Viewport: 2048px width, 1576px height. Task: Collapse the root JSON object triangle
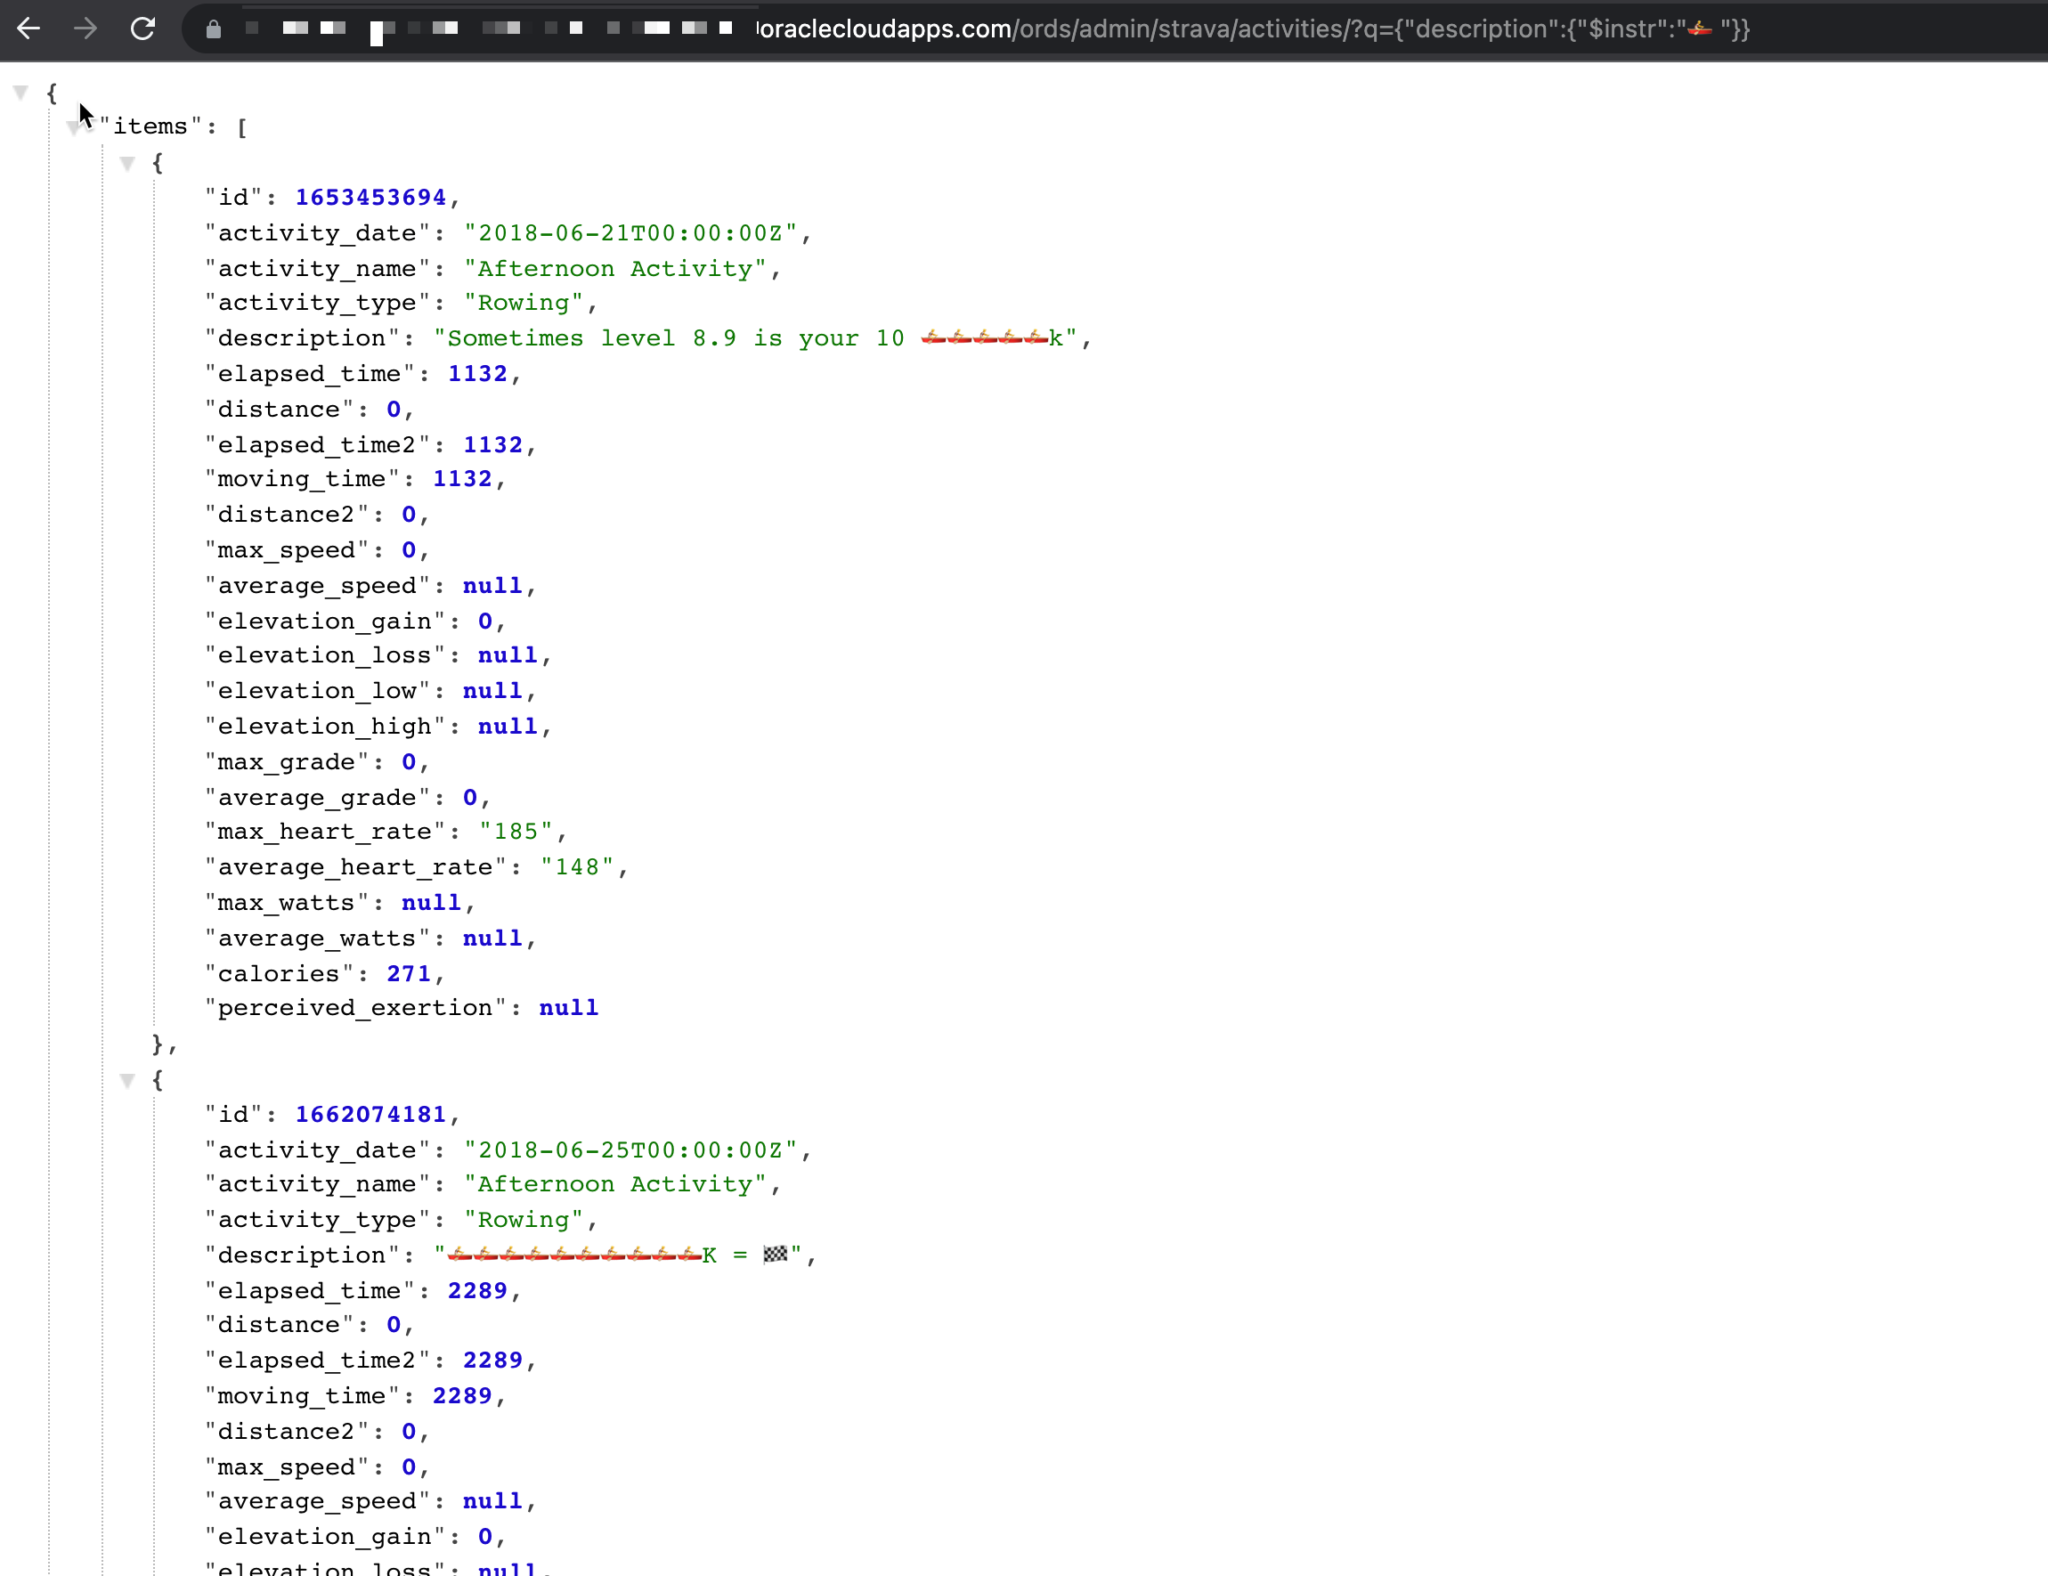point(20,92)
